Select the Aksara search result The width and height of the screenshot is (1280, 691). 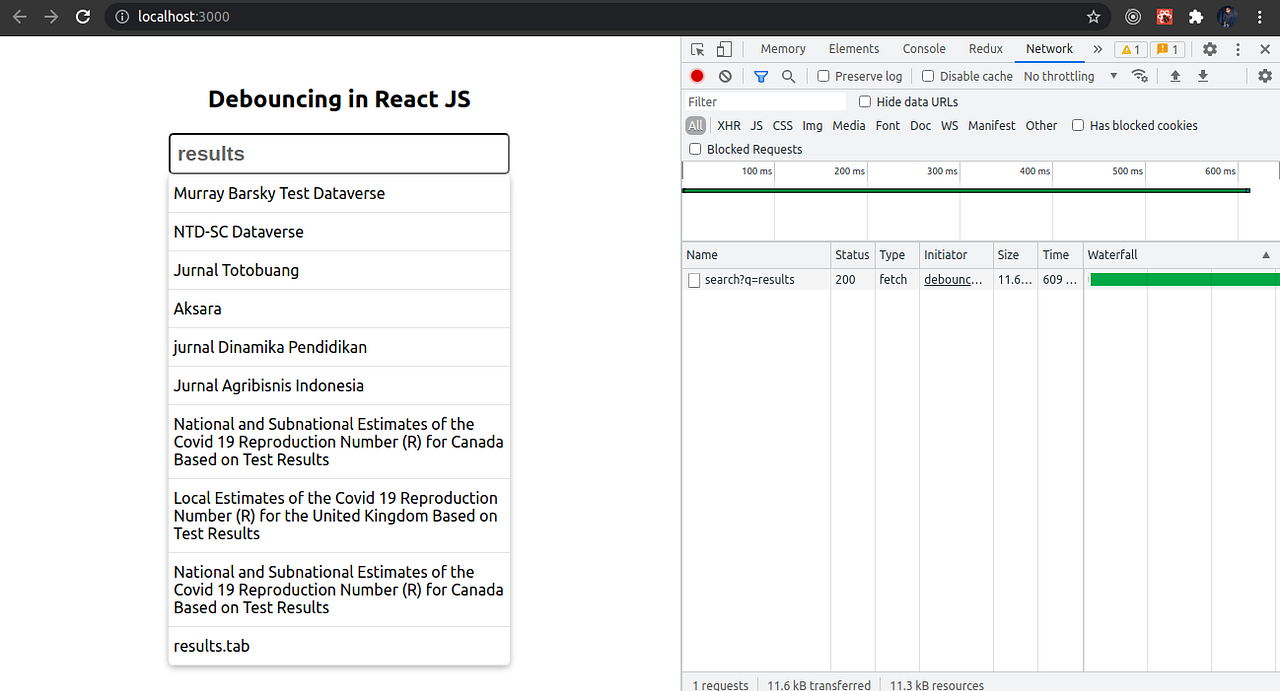(197, 308)
